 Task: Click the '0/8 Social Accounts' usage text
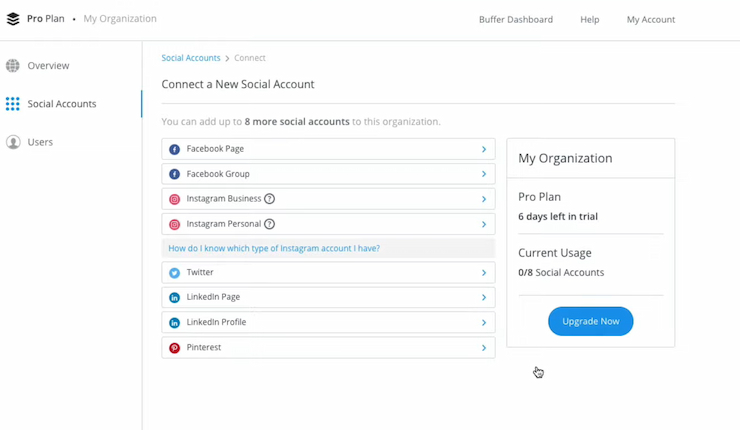(561, 272)
